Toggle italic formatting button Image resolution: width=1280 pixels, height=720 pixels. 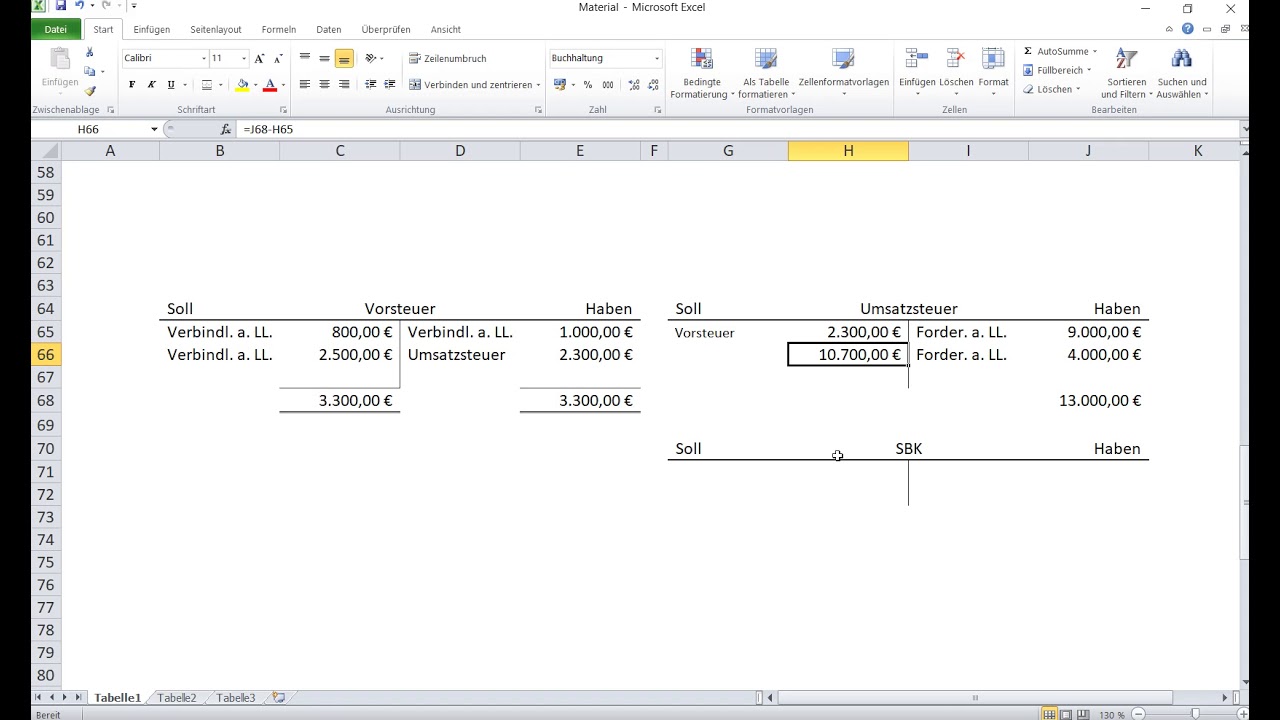[152, 85]
